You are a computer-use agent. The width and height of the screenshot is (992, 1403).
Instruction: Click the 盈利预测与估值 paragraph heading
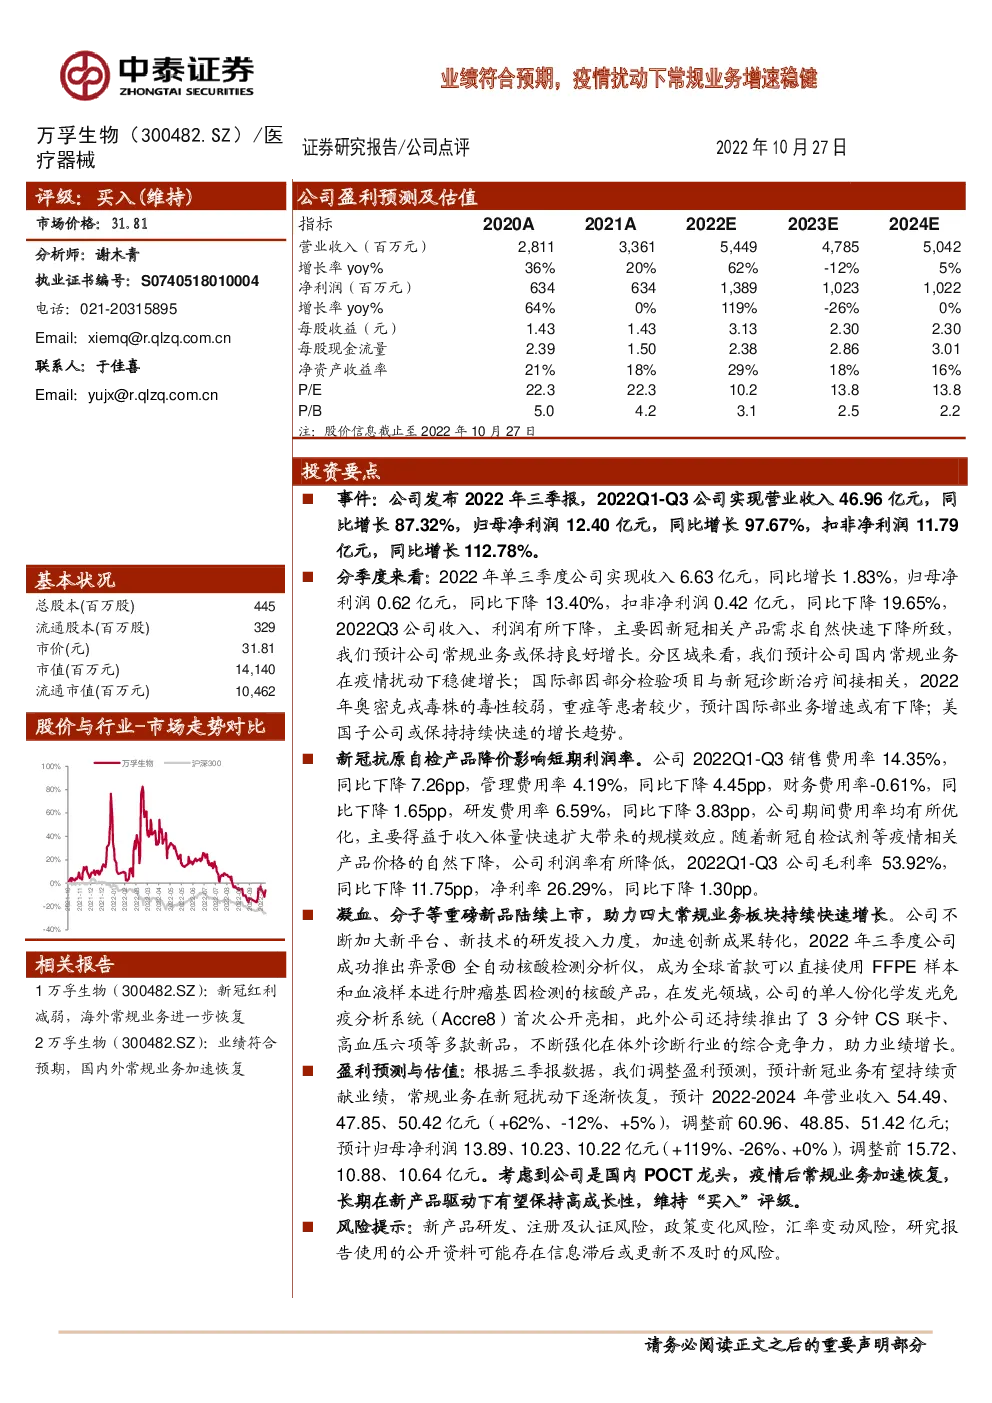pos(400,1071)
